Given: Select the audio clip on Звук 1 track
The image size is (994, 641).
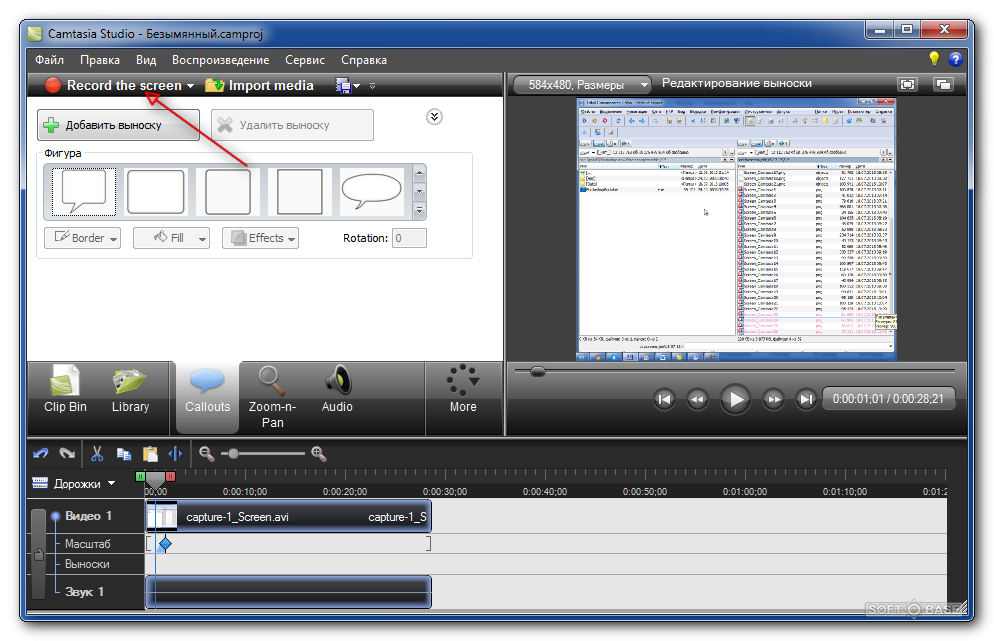Looking at the screenshot, I should tap(289, 592).
